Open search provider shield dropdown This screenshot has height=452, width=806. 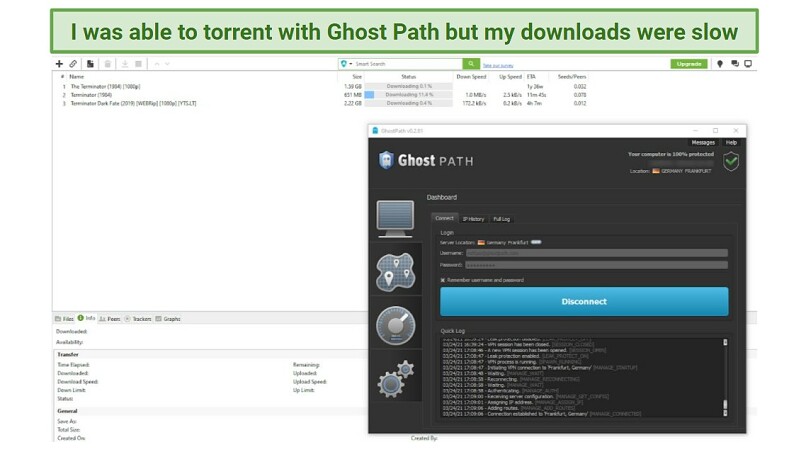[346, 64]
